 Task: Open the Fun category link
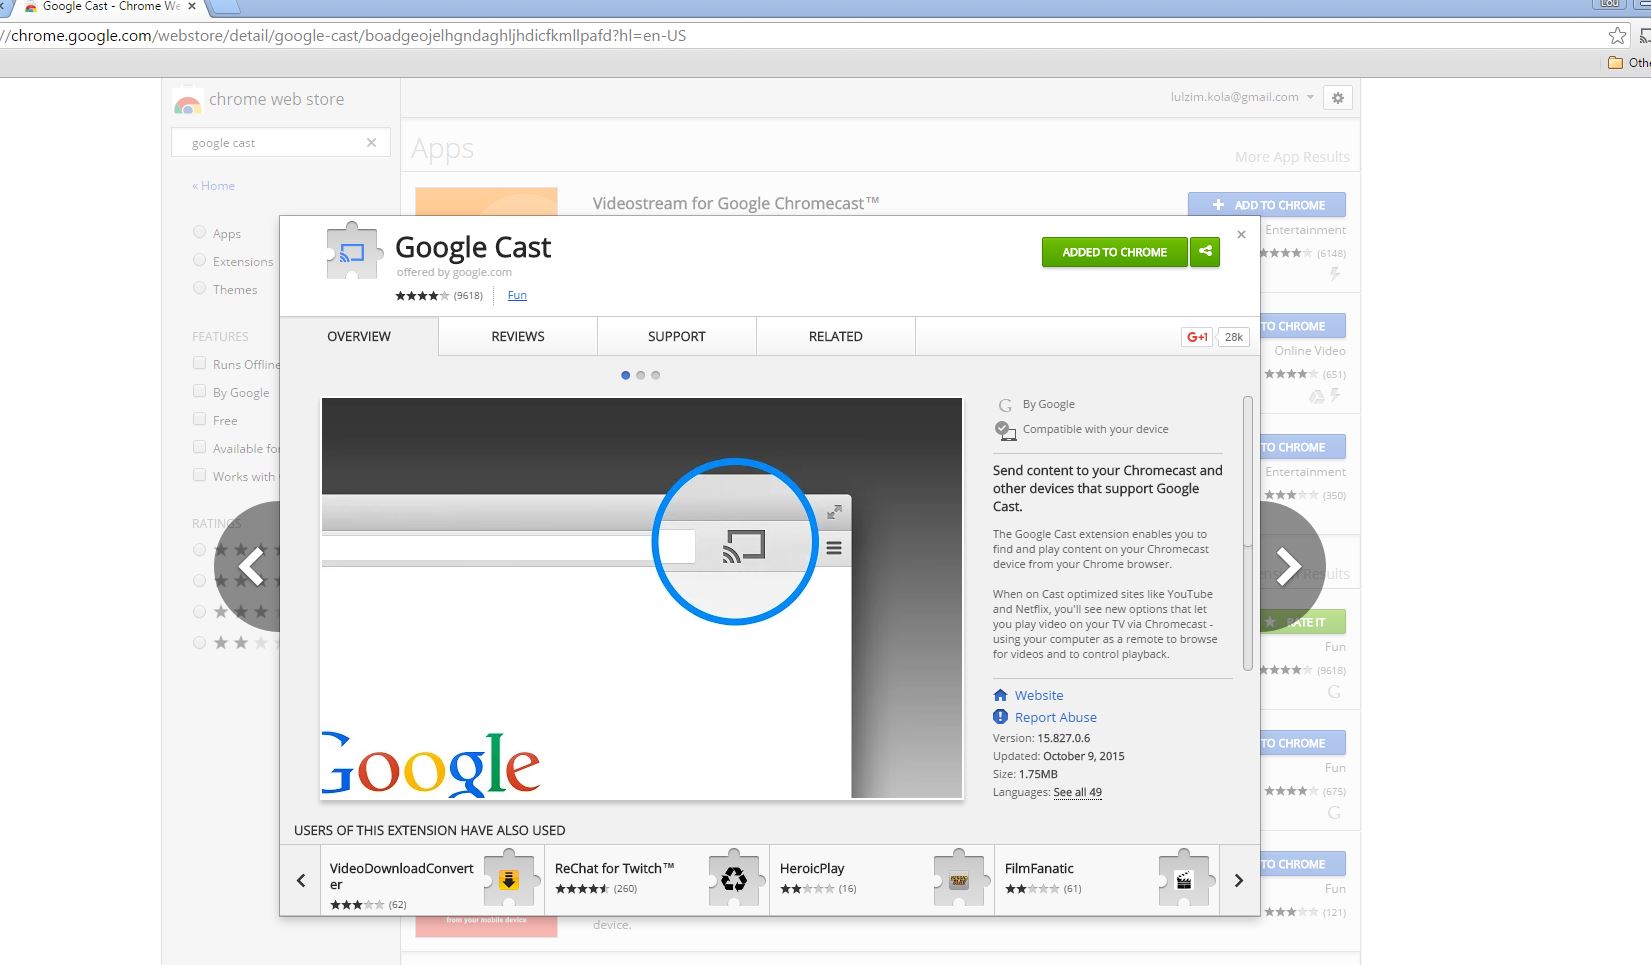517,295
